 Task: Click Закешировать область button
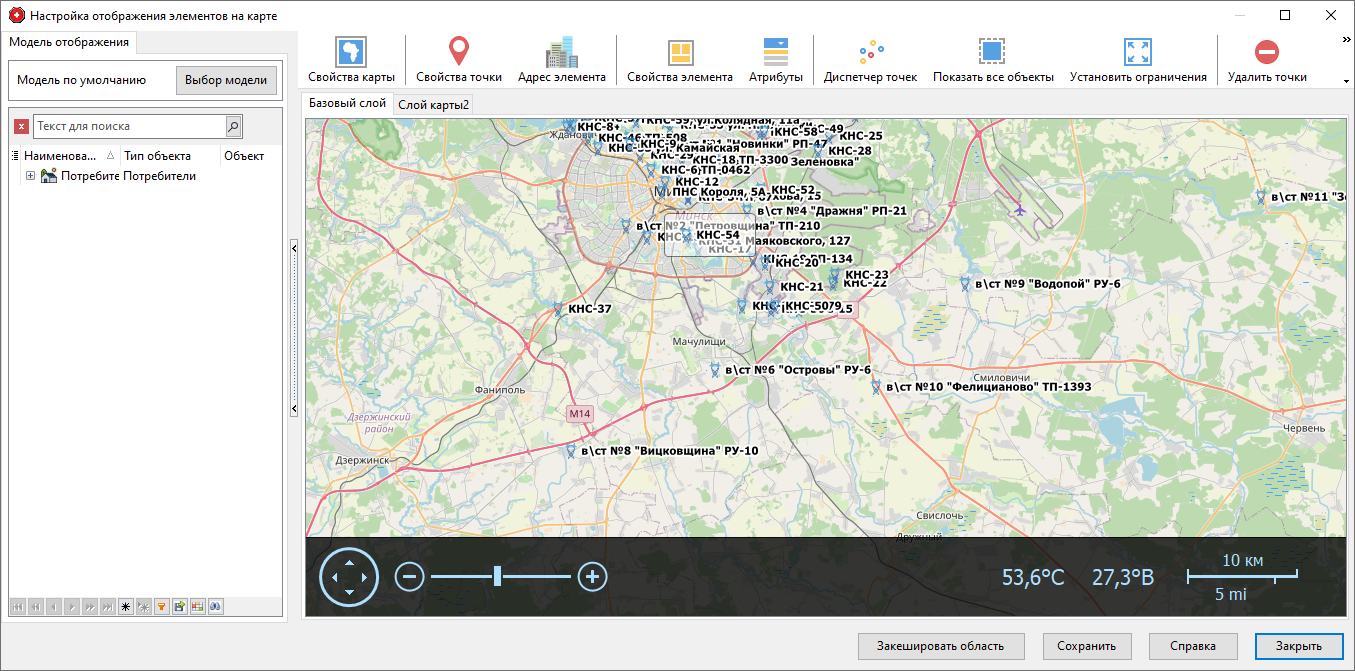941,646
